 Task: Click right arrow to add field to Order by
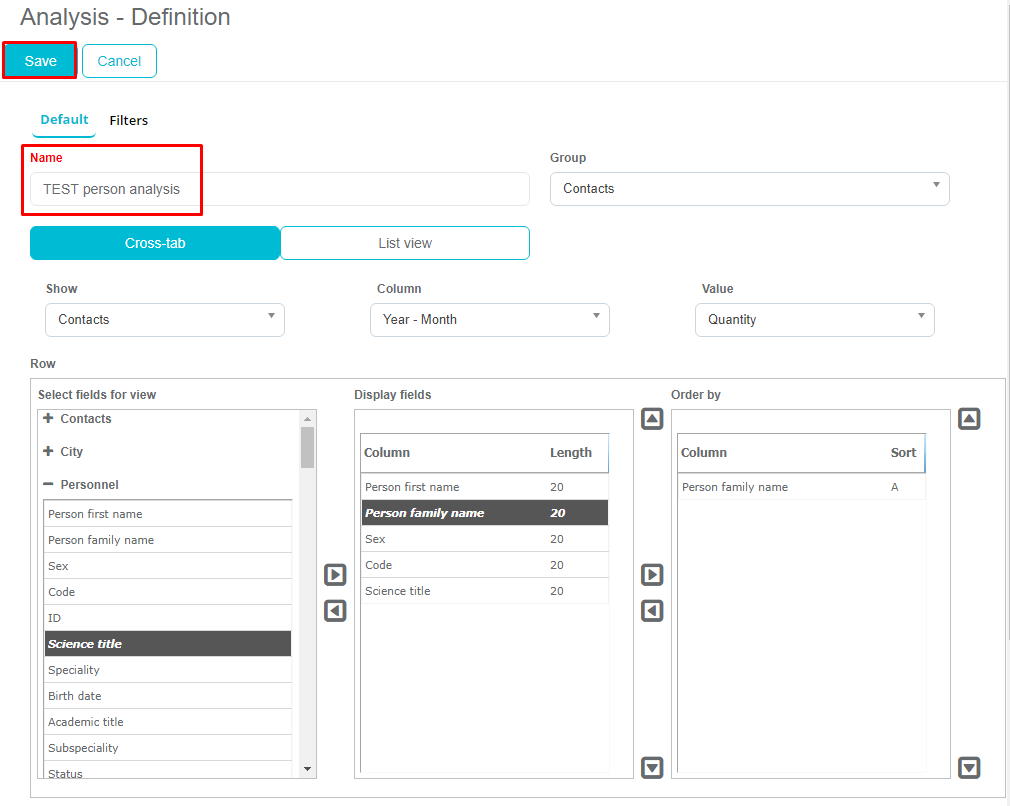point(652,575)
